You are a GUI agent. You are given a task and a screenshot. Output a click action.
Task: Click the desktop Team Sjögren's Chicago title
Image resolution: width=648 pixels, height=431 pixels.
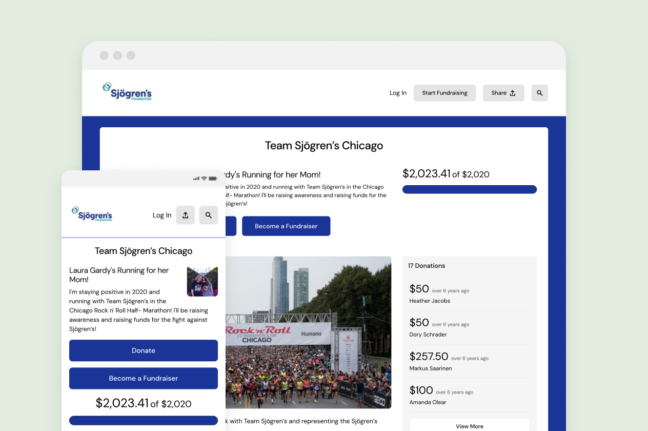(324, 145)
